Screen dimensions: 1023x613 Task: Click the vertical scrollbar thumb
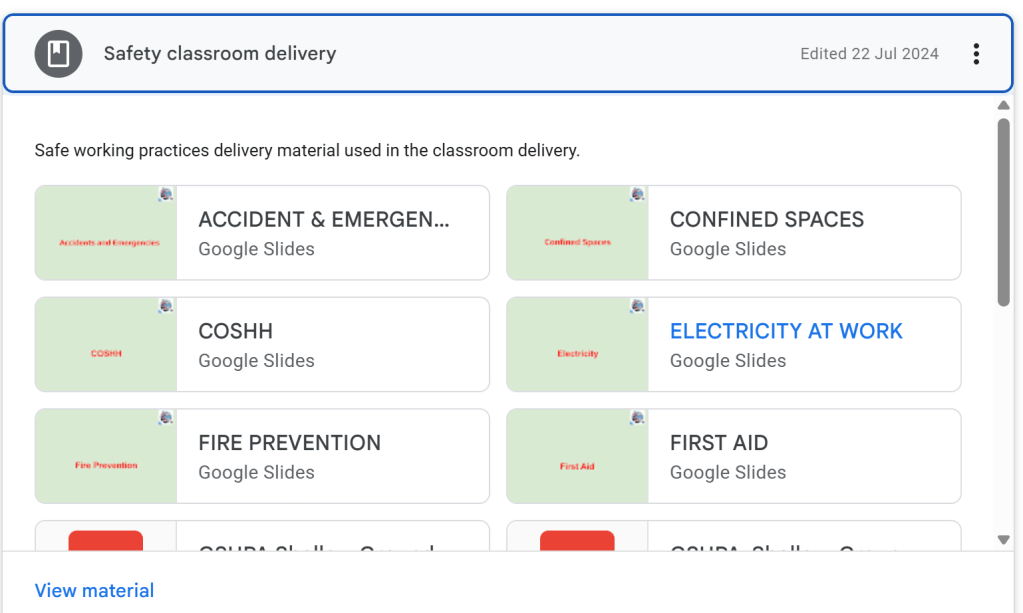click(x=1003, y=210)
